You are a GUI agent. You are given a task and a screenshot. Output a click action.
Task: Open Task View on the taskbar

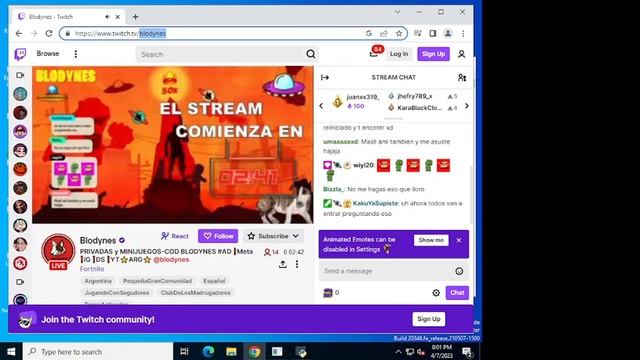click(x=184, y=351)
